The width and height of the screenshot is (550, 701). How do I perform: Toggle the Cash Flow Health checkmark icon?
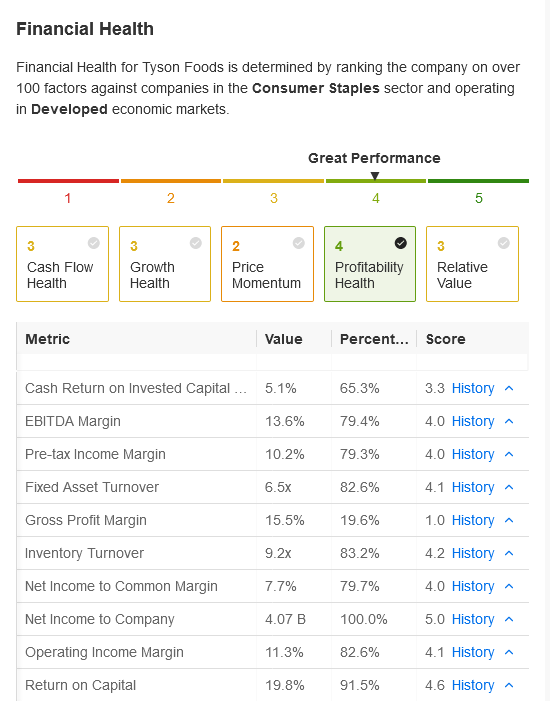(x=93, y=243)
